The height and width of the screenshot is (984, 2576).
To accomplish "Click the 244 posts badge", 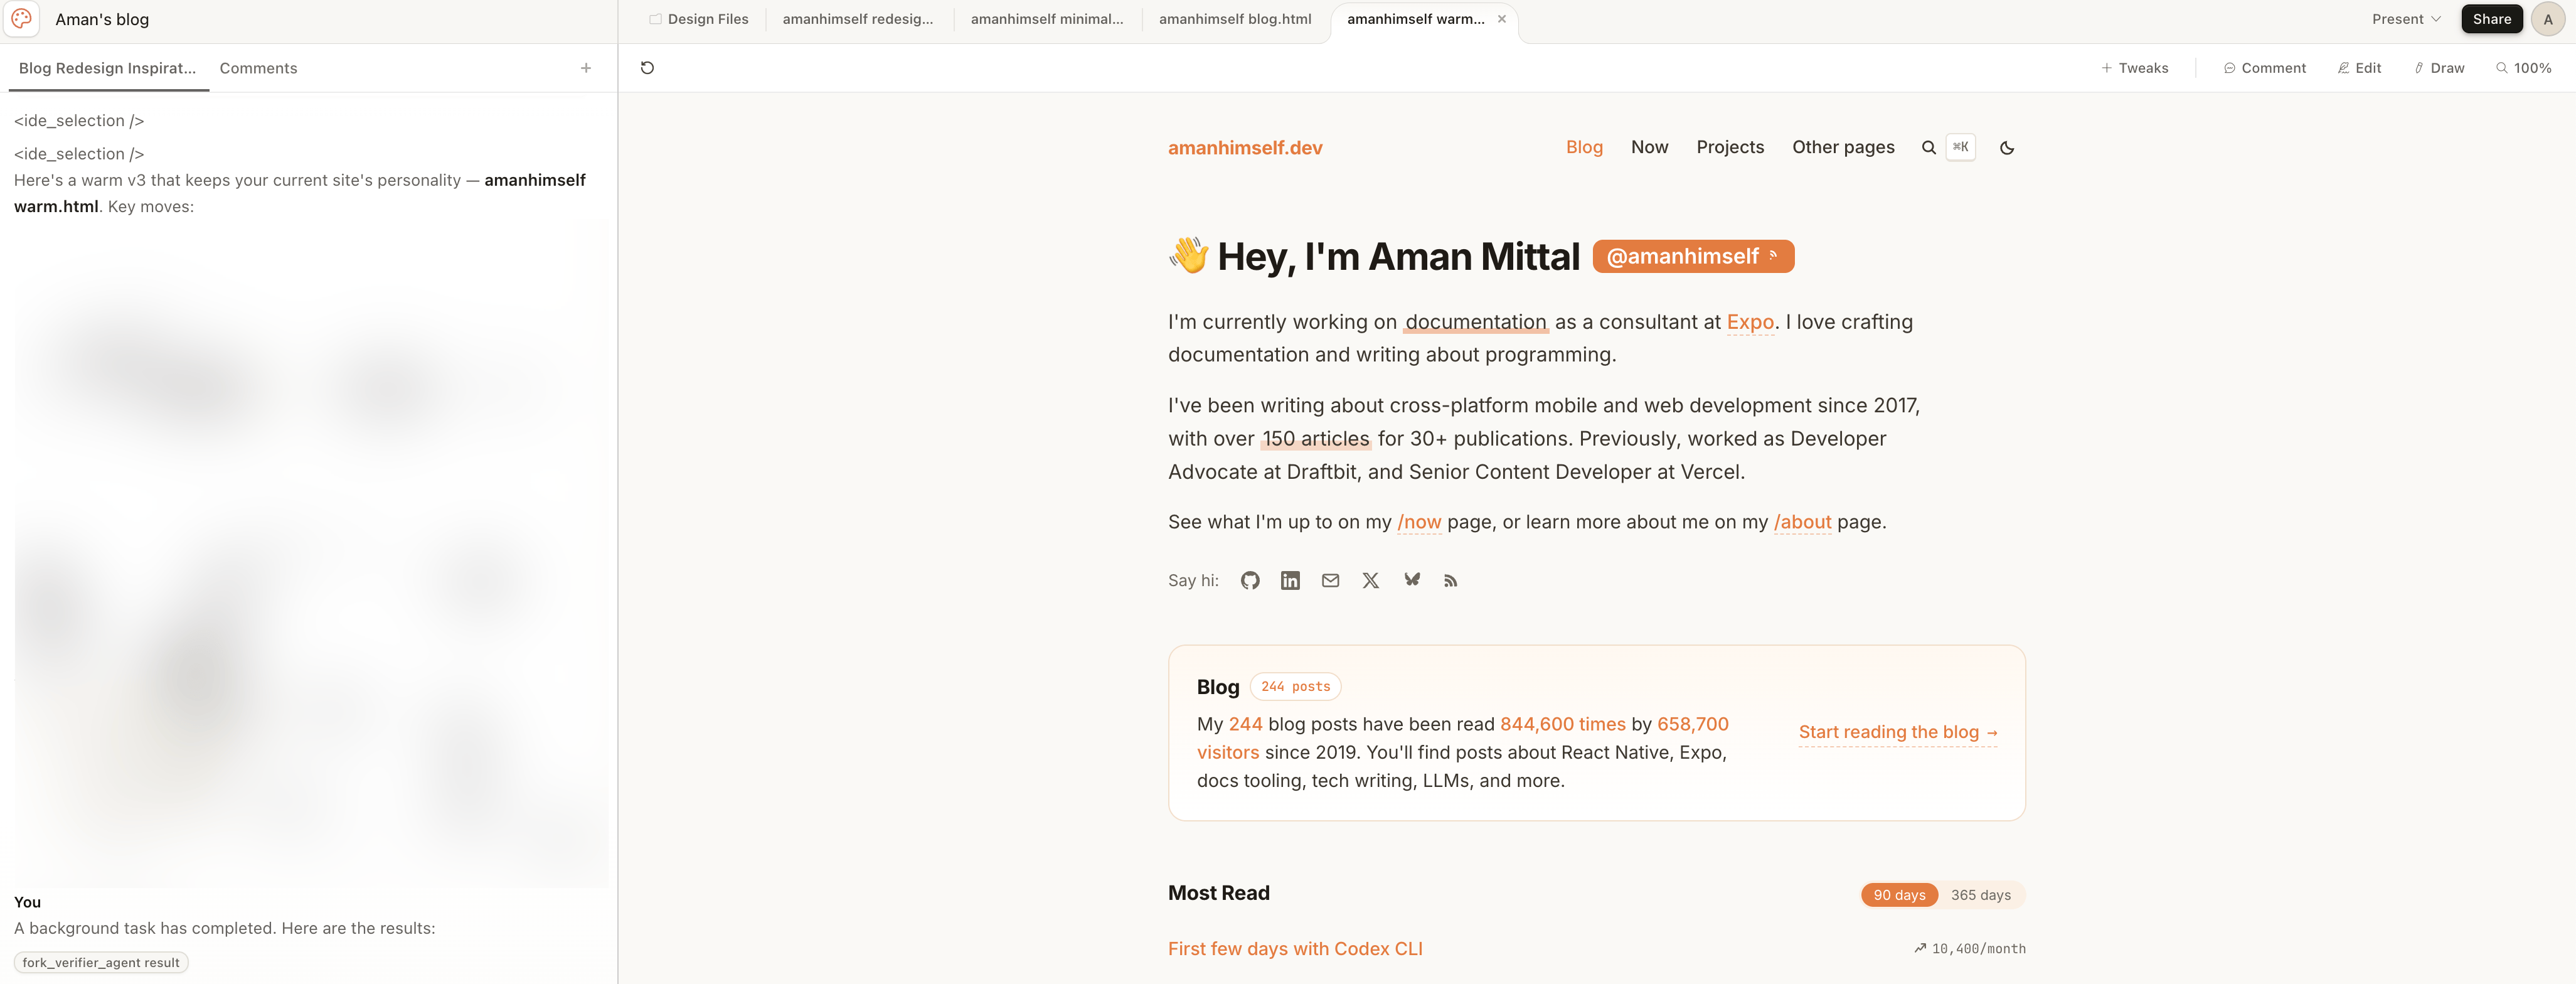I will coord(1295,687).
